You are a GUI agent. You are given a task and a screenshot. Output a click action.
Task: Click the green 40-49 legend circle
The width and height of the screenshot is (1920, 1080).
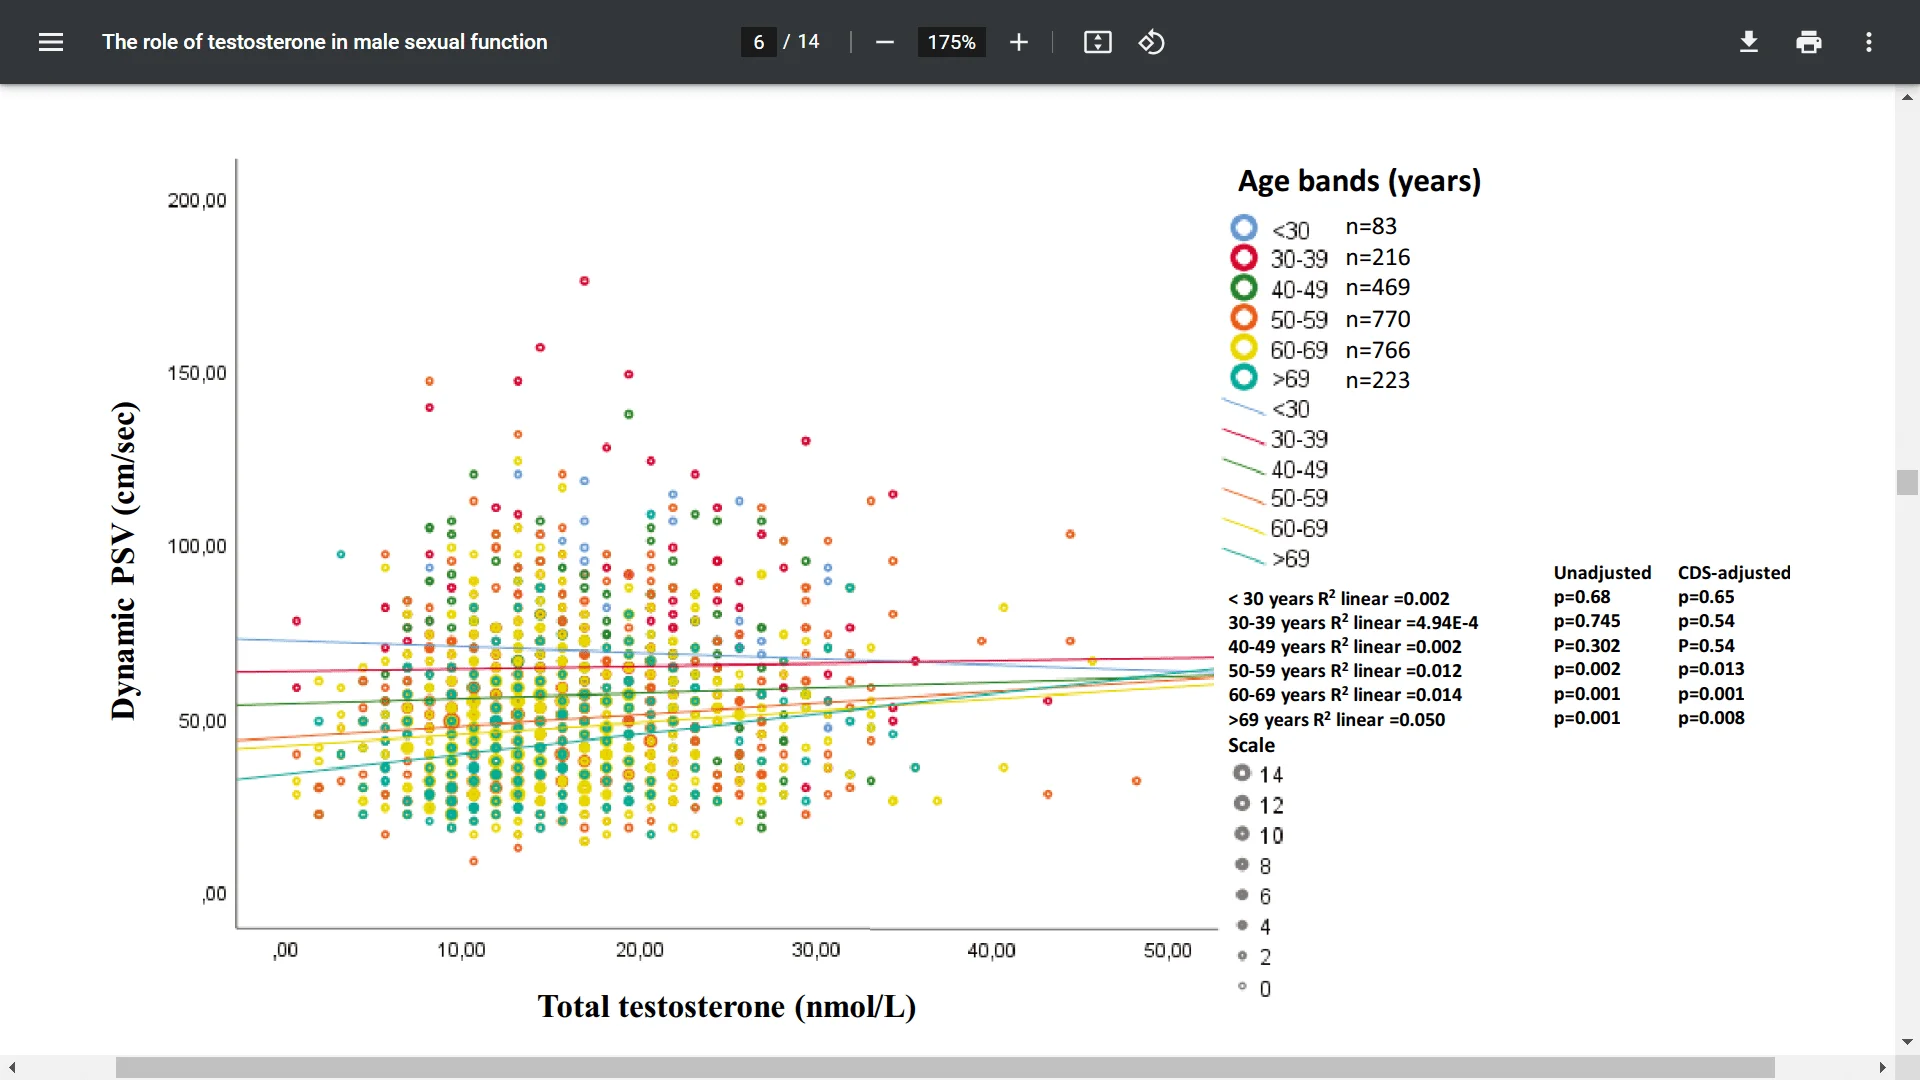1244,288
